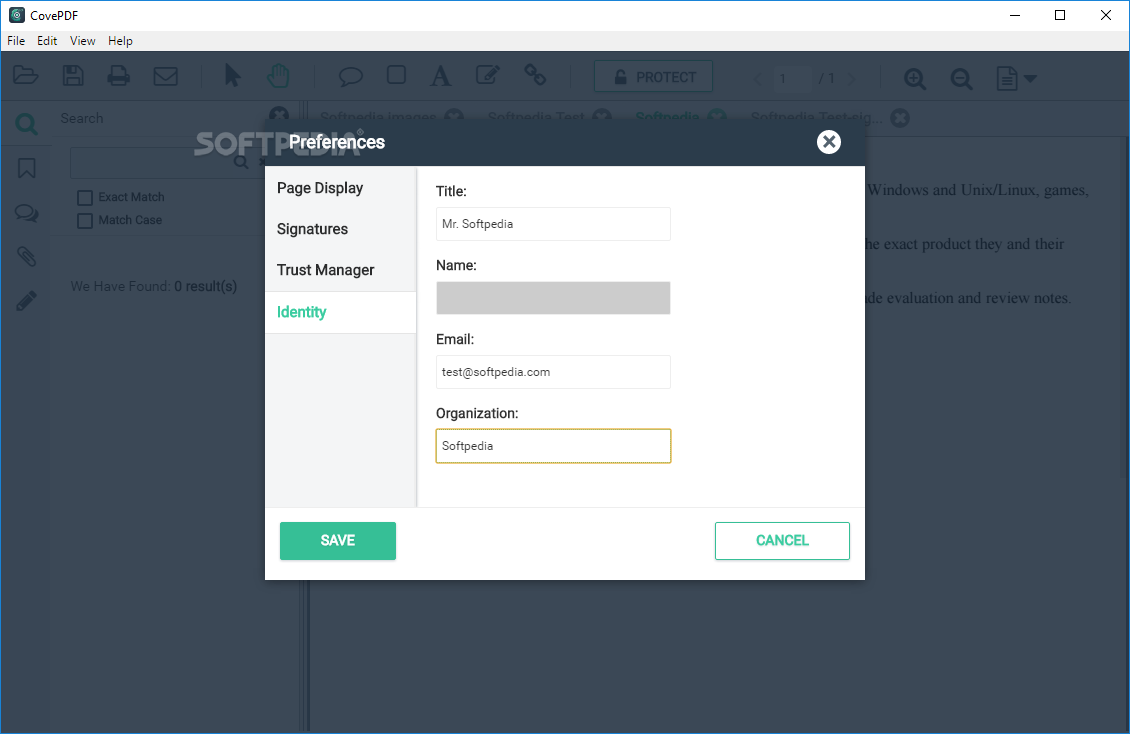Screen dimensions: 1130x734
Task: Click the PROTECT button in the toolbar
Action: pos(654,76)
